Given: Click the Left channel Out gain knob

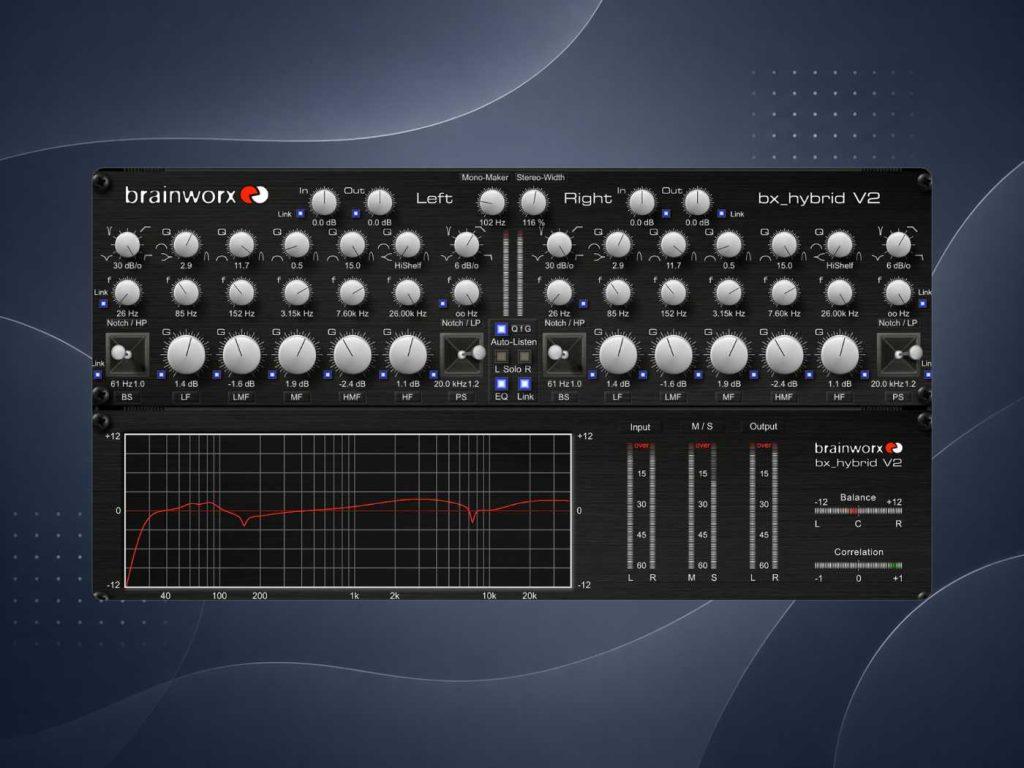Looking at the screenshot, I should 379,202.
